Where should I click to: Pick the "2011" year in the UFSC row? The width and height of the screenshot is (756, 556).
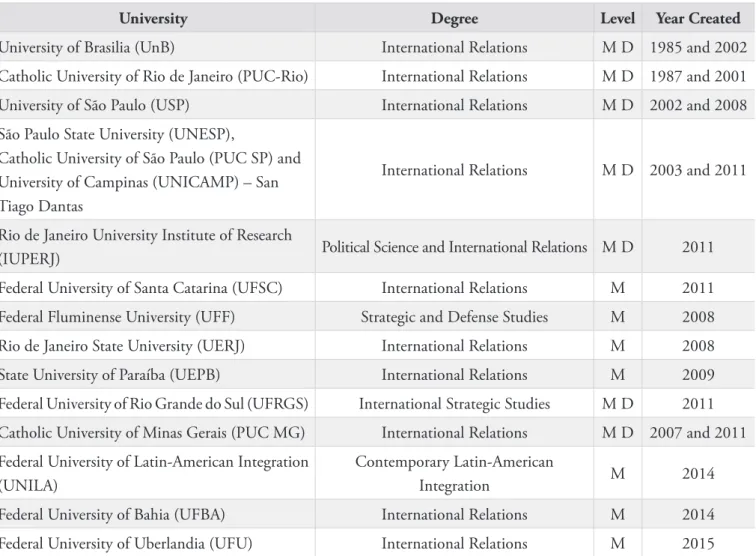tap(698, 288)
